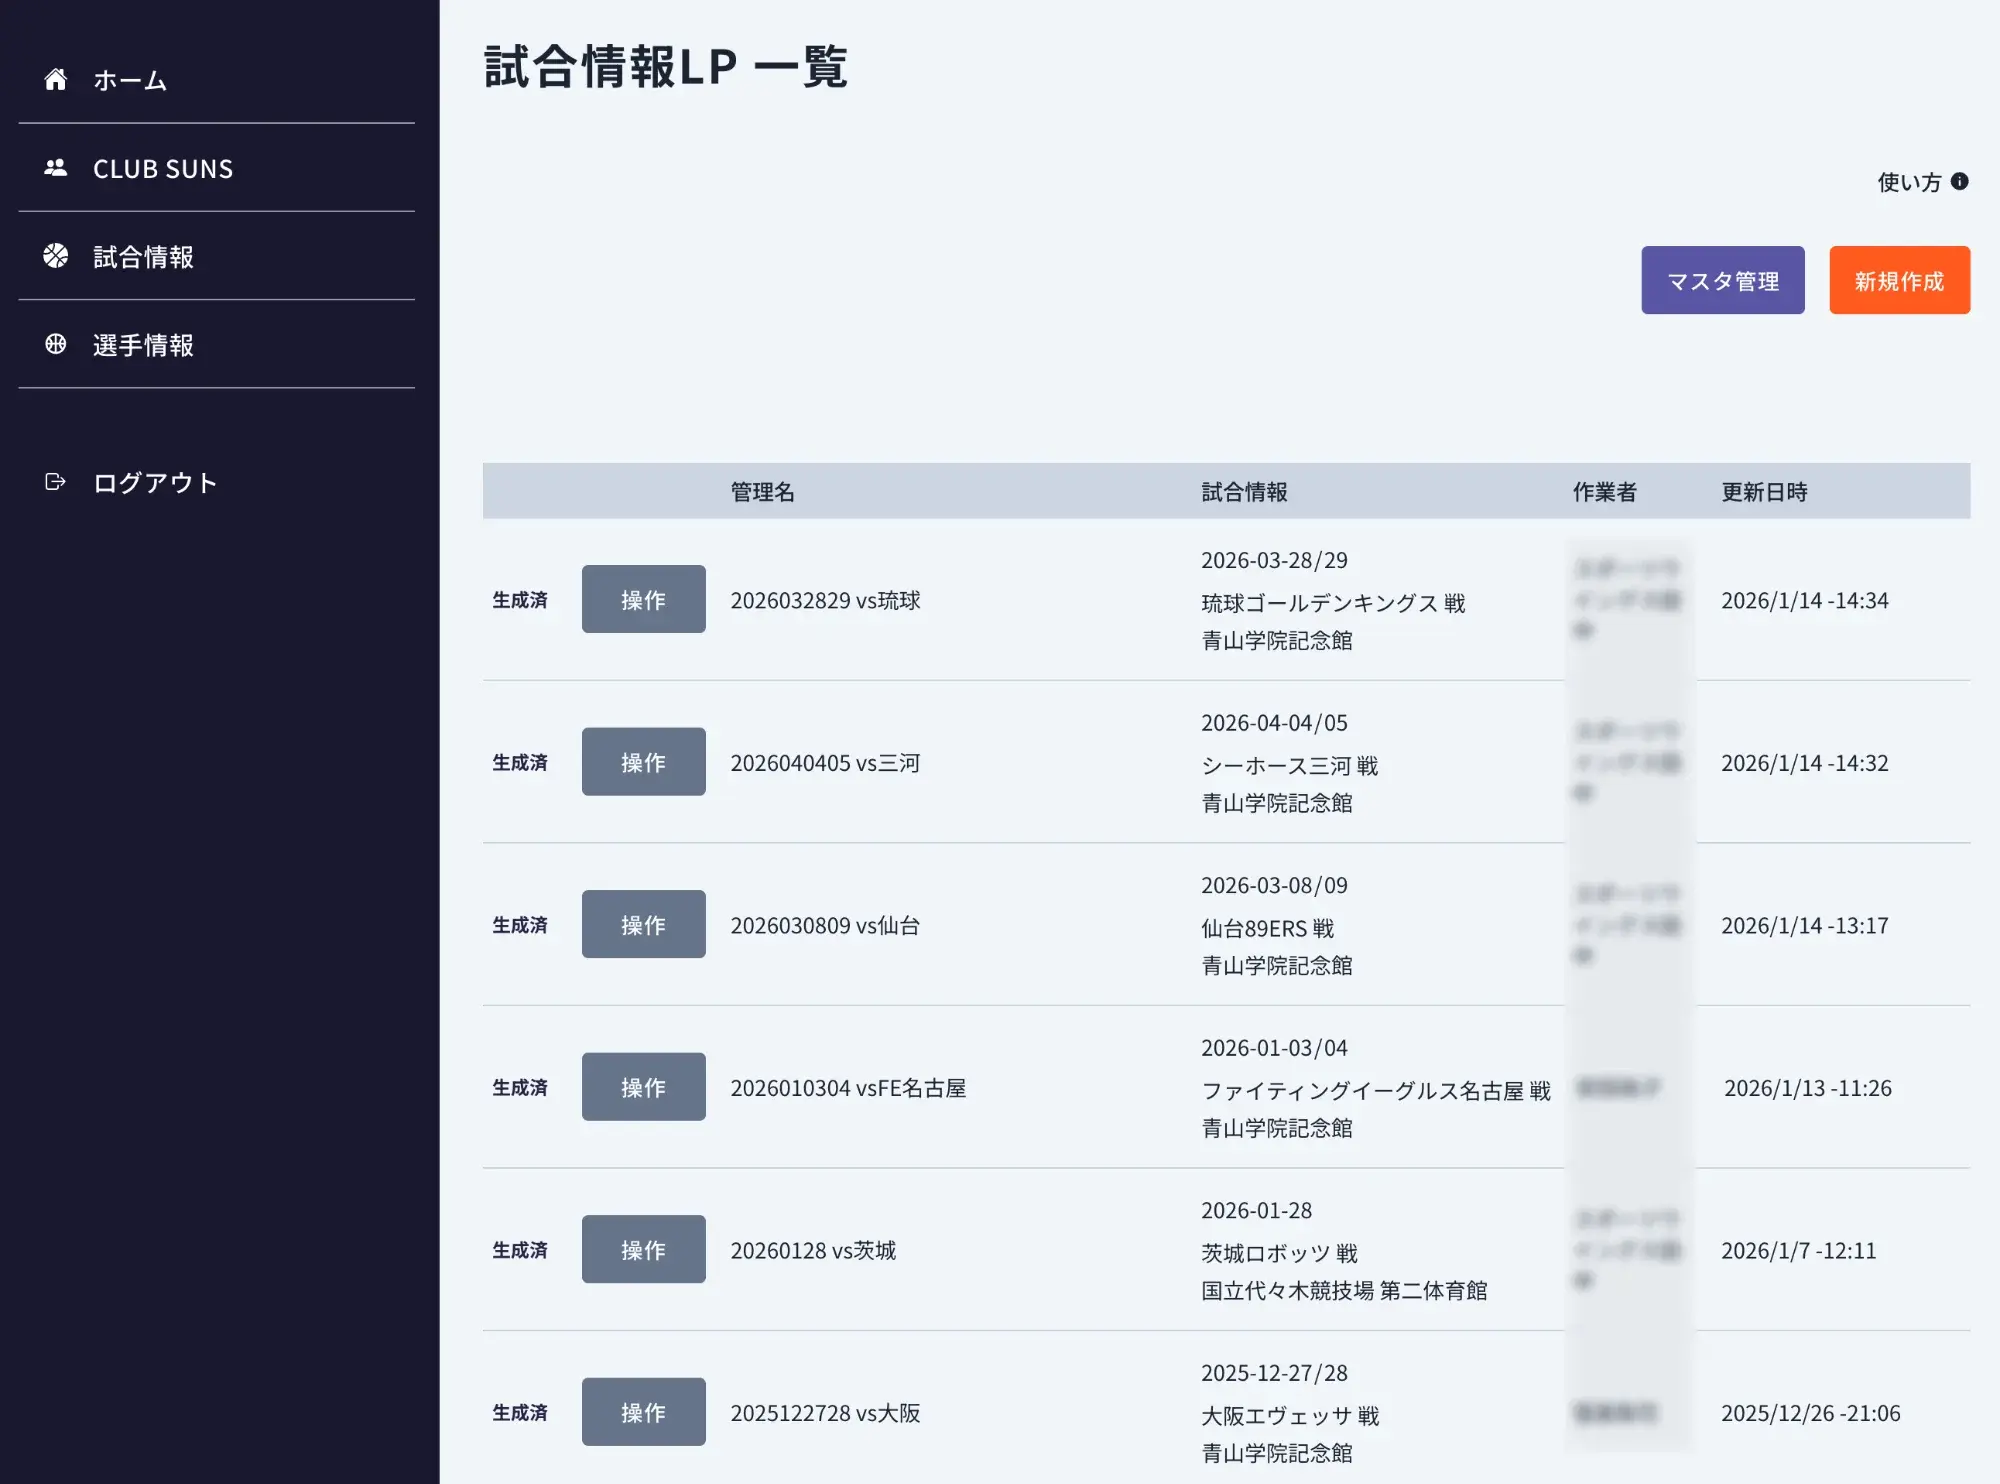Click the ログアウト logout icon

pos(55,482)
